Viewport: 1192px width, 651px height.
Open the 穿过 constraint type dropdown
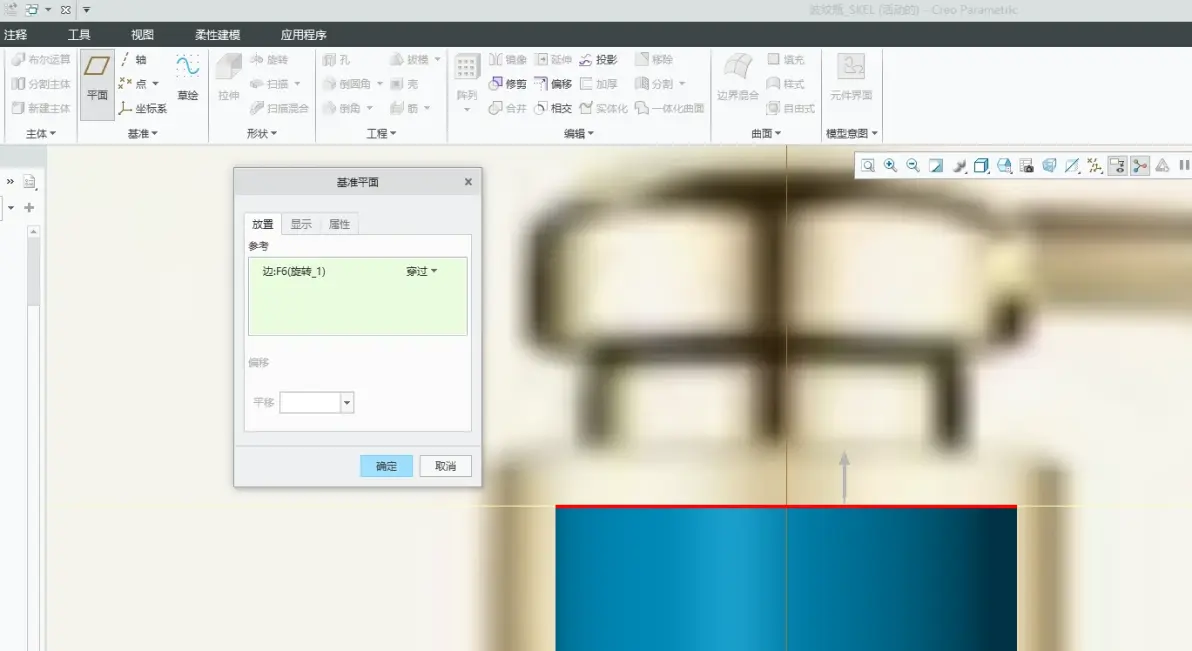[x=422, y=272]
